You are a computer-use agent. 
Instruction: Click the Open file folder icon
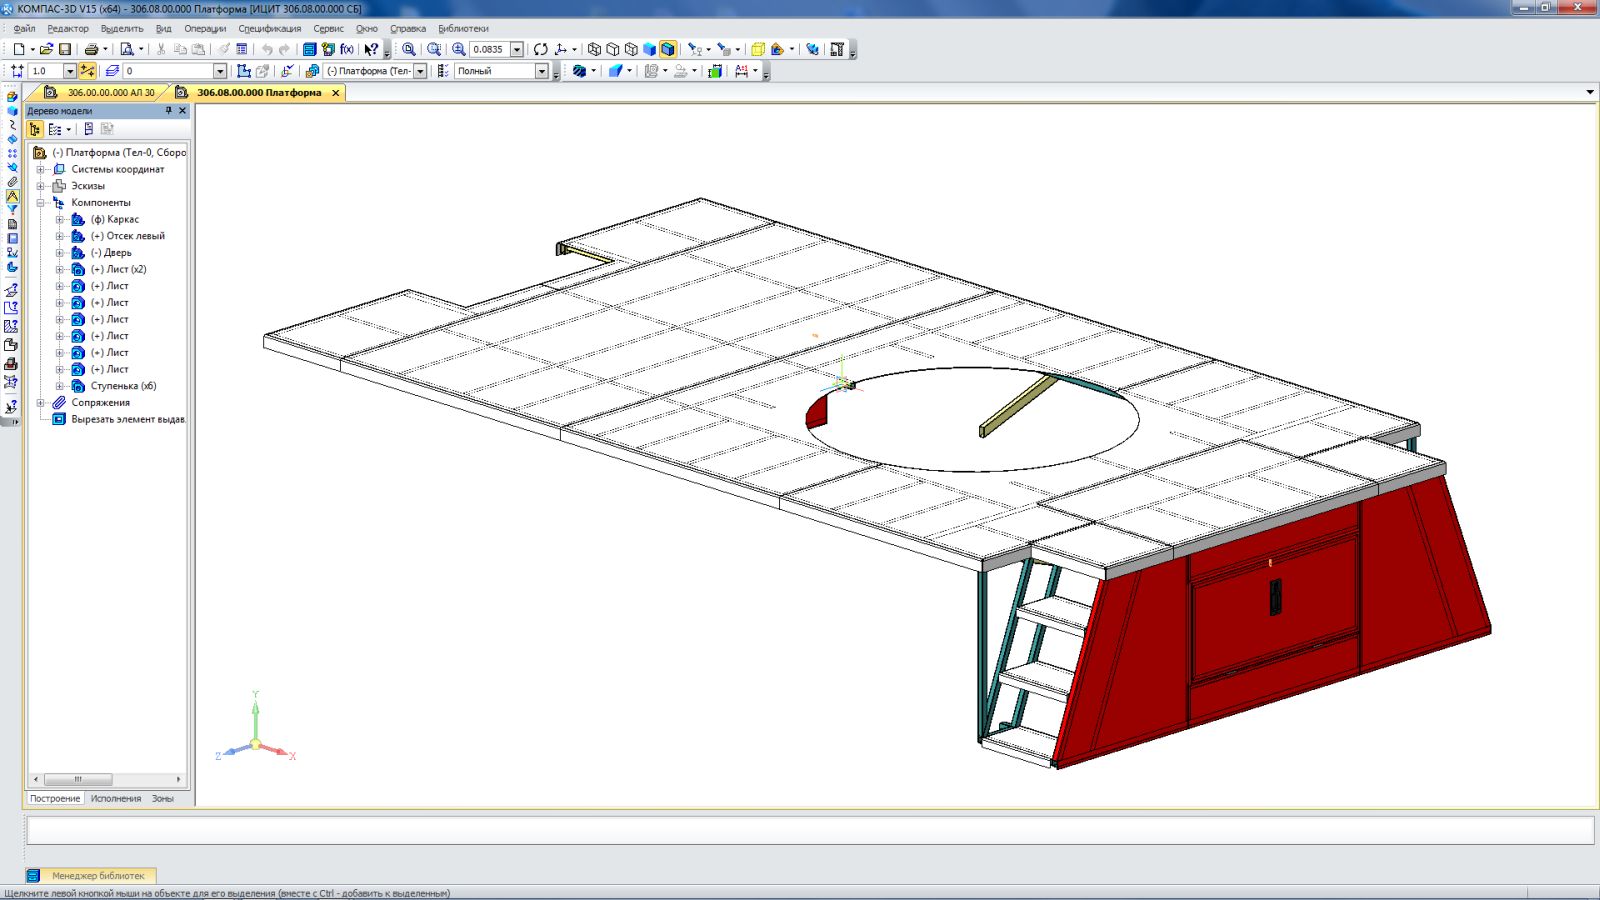pos(46,49)
